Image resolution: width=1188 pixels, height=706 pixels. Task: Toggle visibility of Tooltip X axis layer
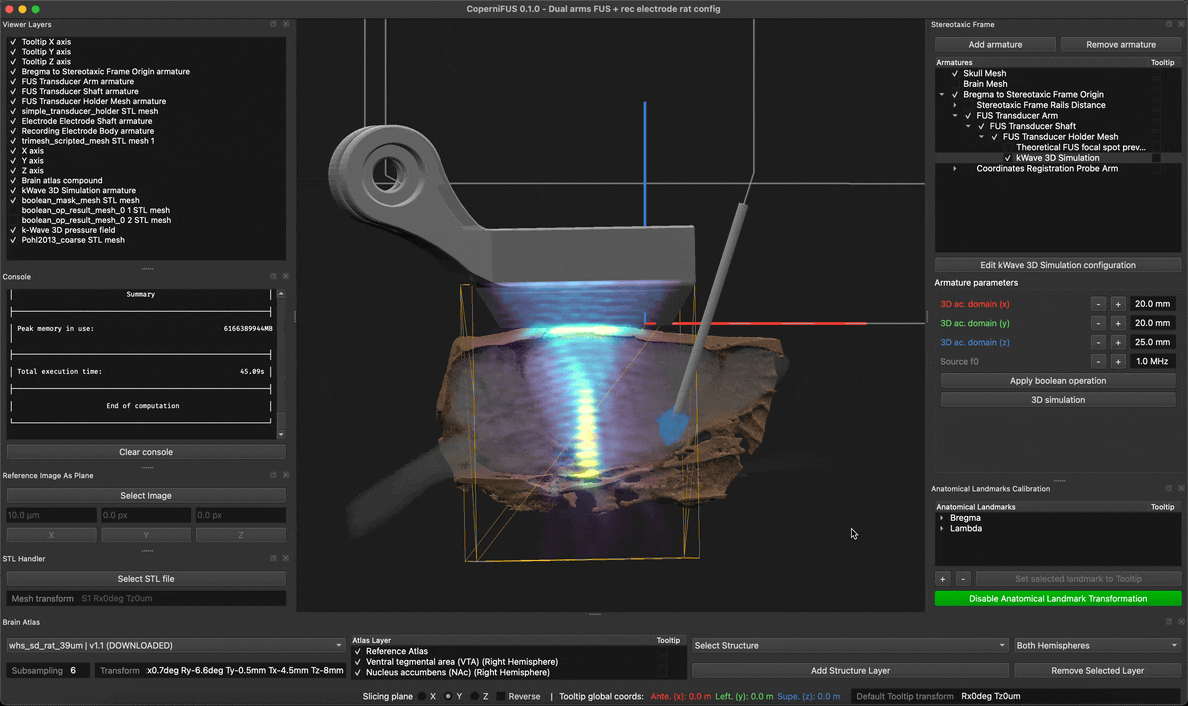13,42
